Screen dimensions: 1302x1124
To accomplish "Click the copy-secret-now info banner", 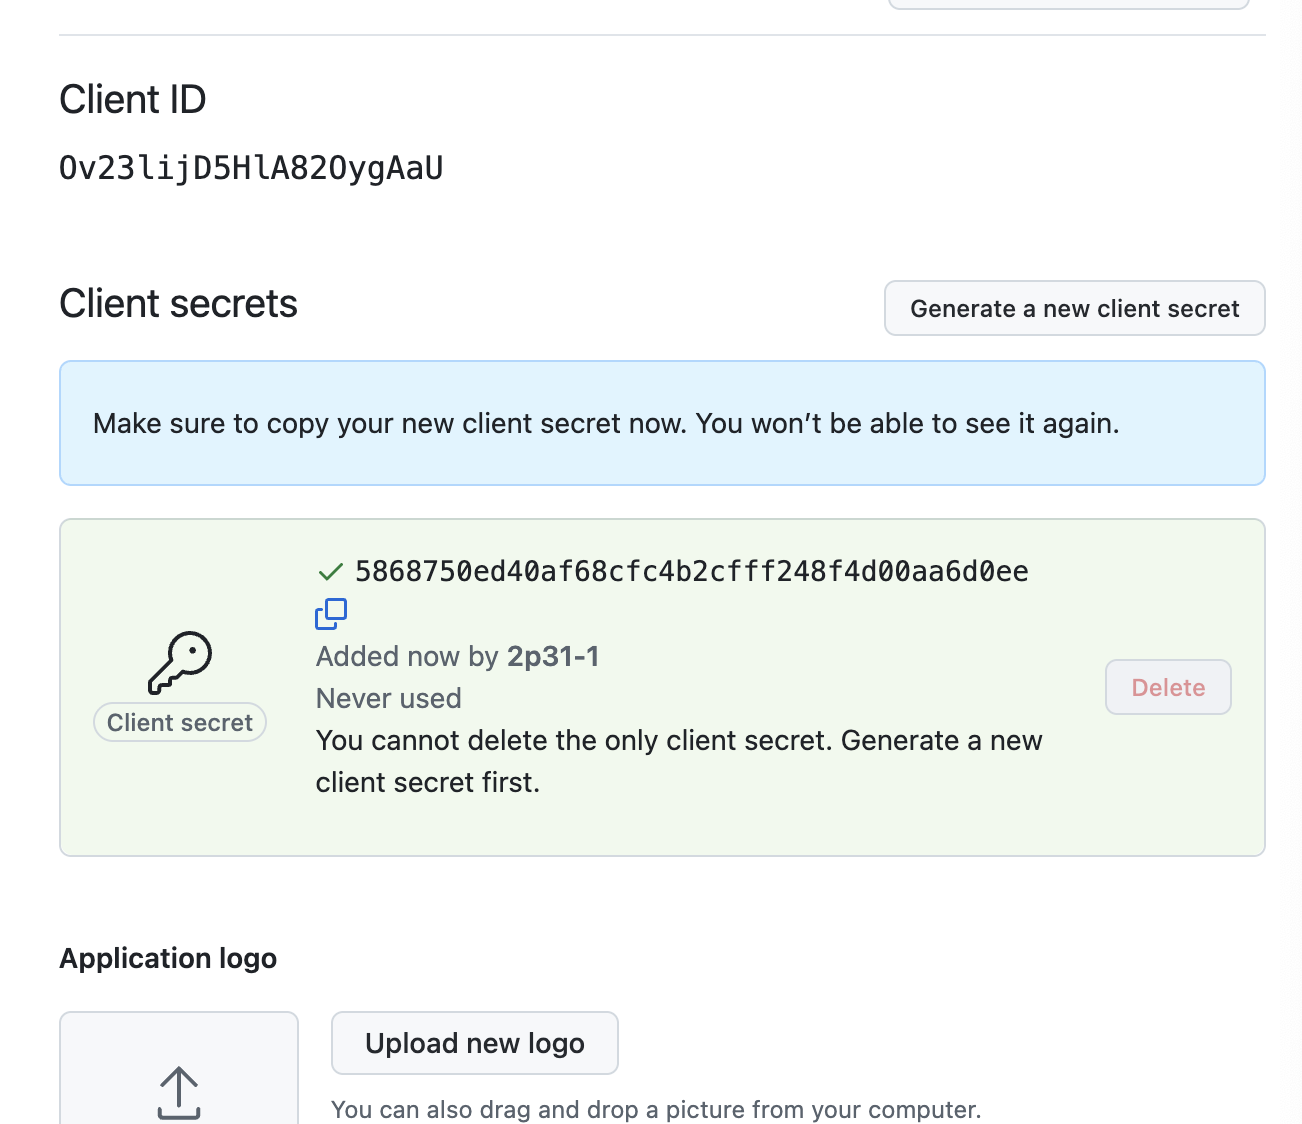I will coord(662,423).
